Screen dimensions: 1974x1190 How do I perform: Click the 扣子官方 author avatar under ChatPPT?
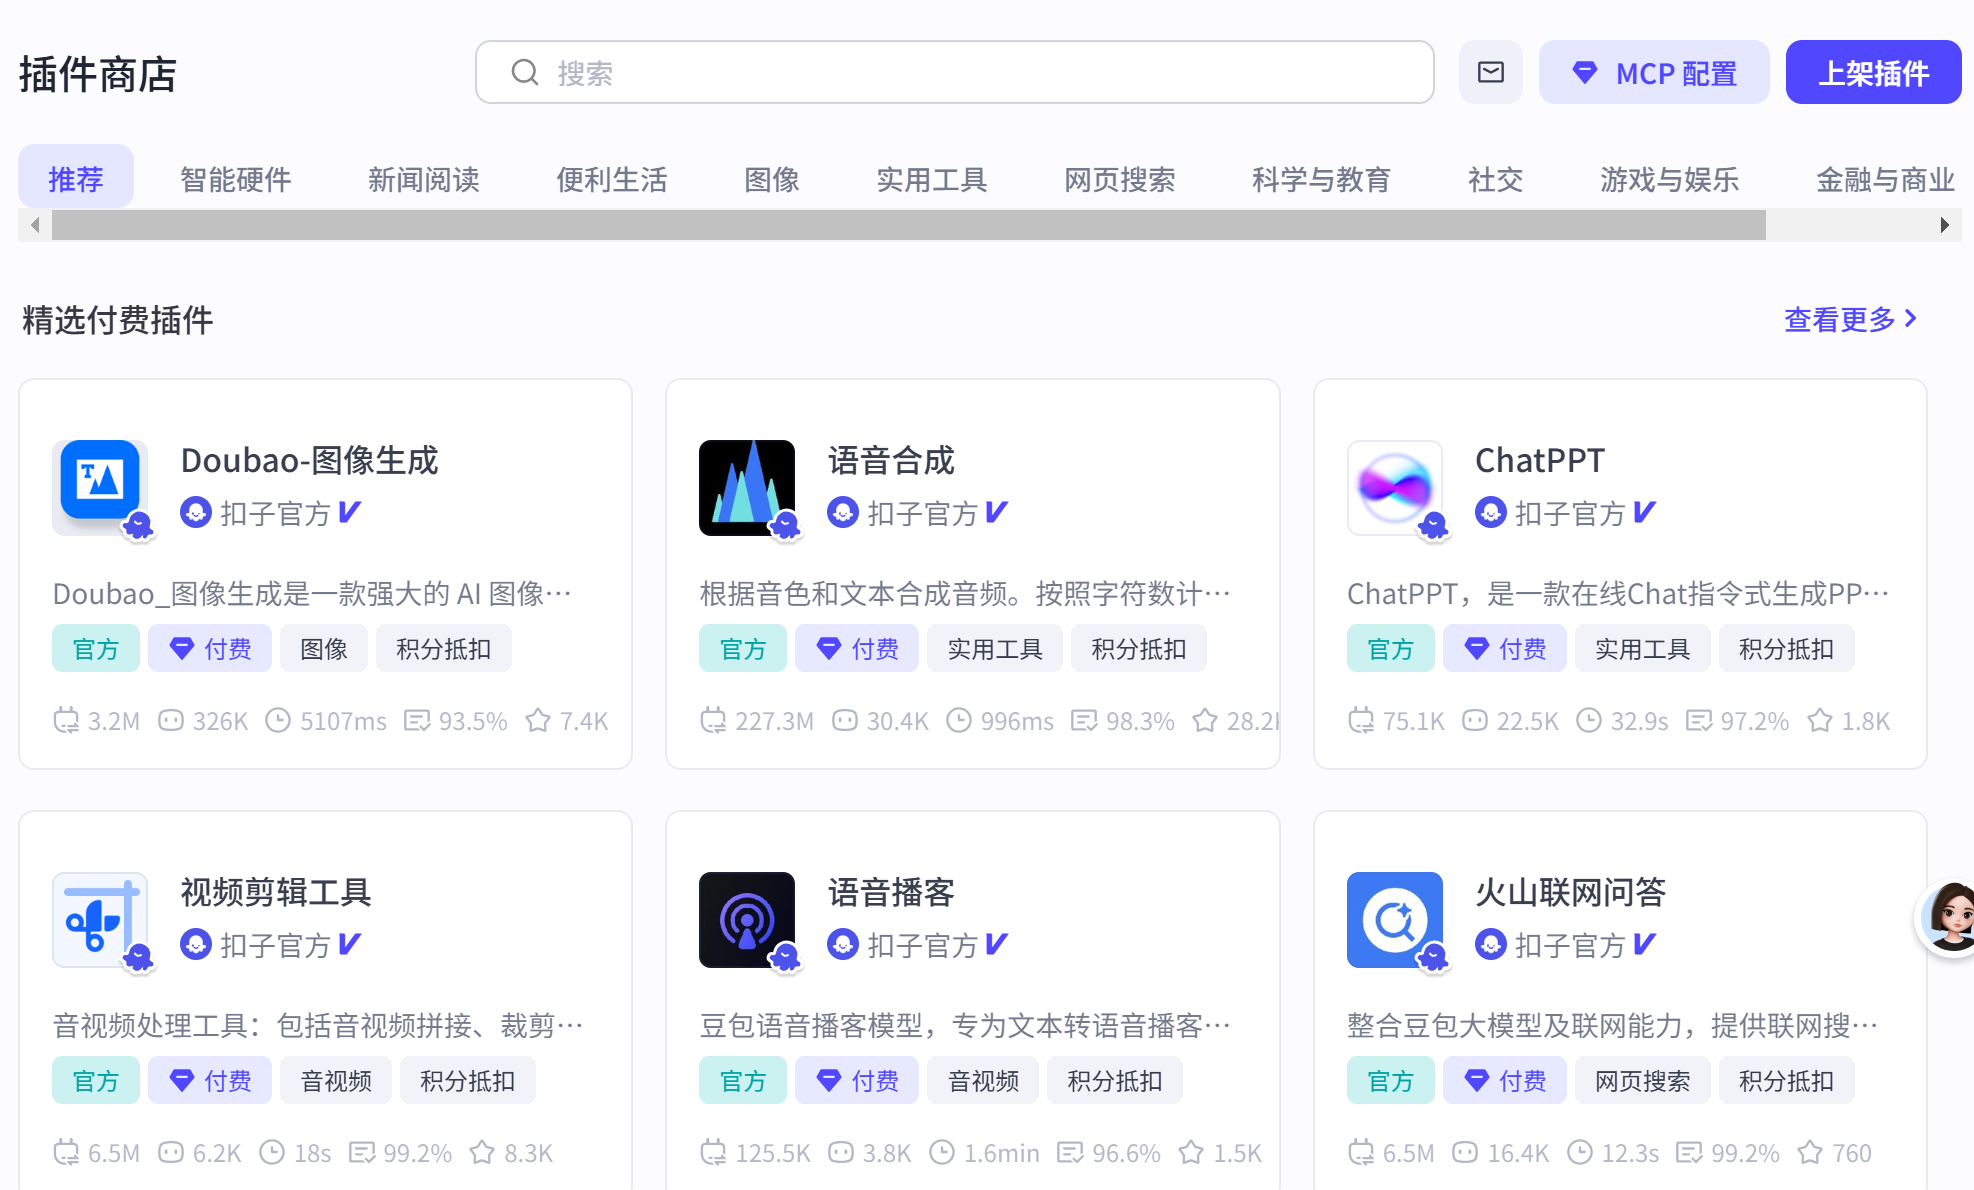pos(1491,512)
